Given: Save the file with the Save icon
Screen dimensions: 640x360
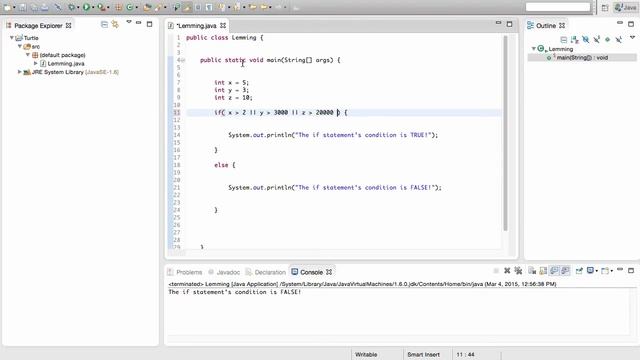Looking at the screenshot, I should (x=22, y=7).
